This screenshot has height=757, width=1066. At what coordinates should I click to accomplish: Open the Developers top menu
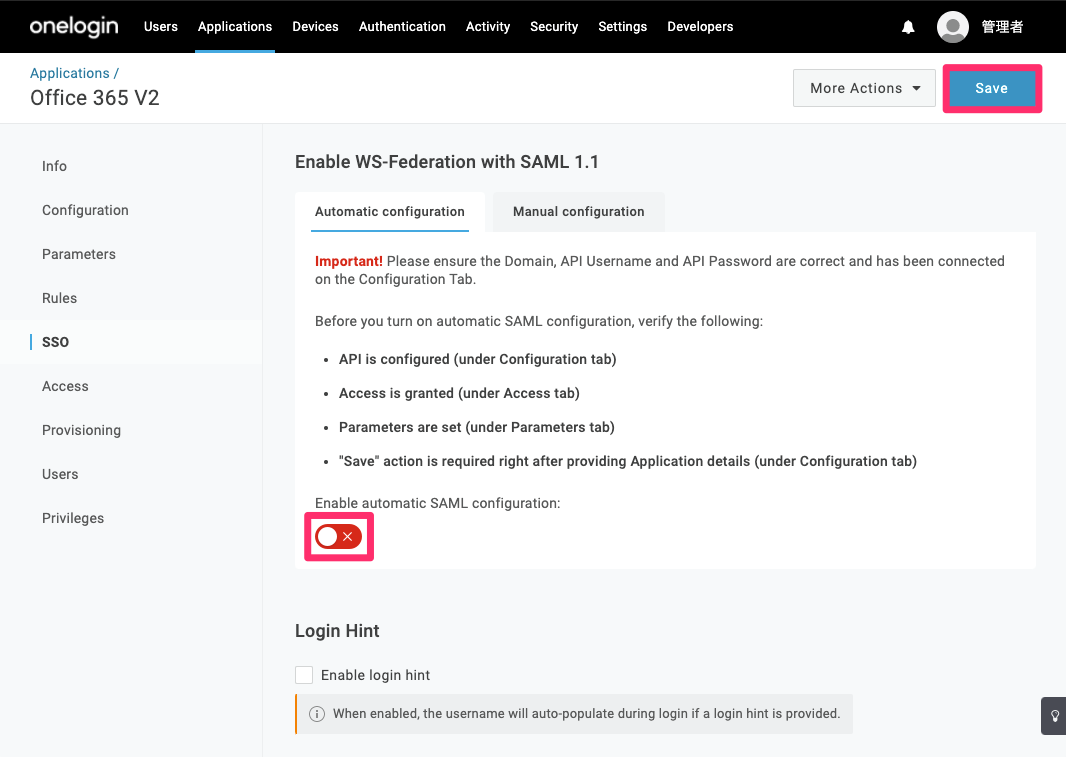pyautogui.click(x=700, y=27)
